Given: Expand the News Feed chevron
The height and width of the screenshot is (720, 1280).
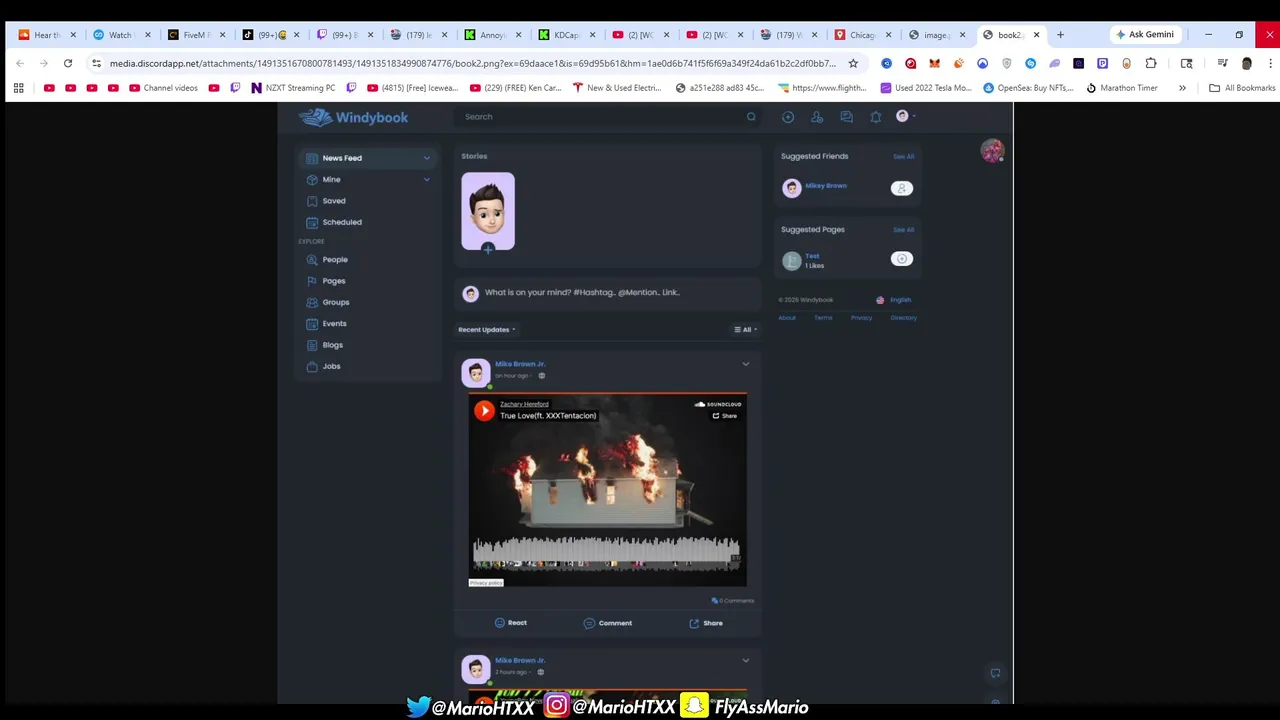Looking at the screenshot, I should (x=426, y=158).
